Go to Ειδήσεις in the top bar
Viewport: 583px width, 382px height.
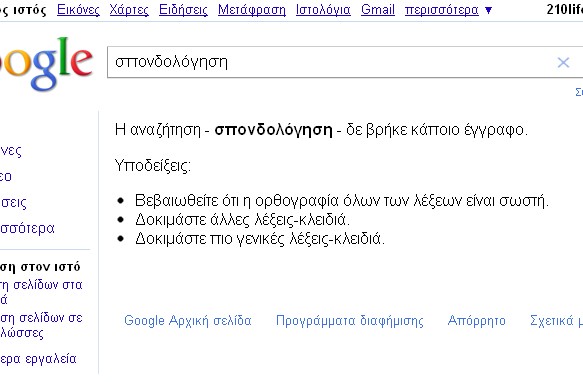(183, 10)
